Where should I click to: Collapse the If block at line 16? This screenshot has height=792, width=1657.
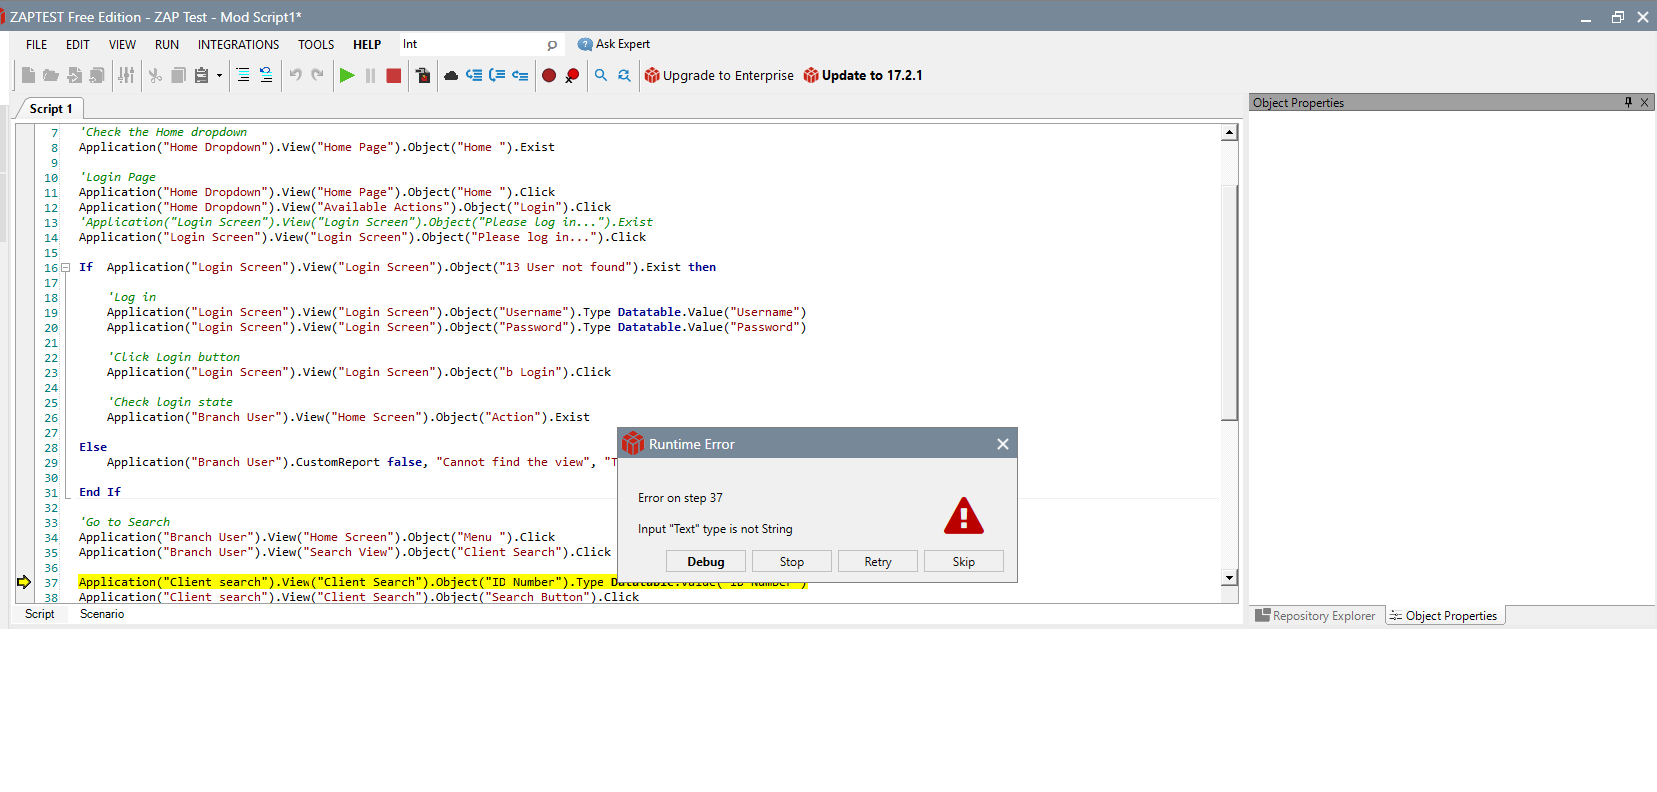pyautogui.click(x=65, y=267)
